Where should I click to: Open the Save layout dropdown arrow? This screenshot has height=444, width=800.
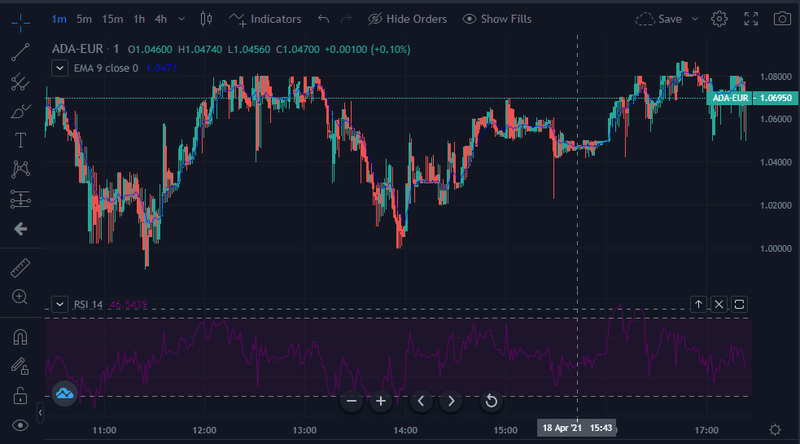pos(694,19)
